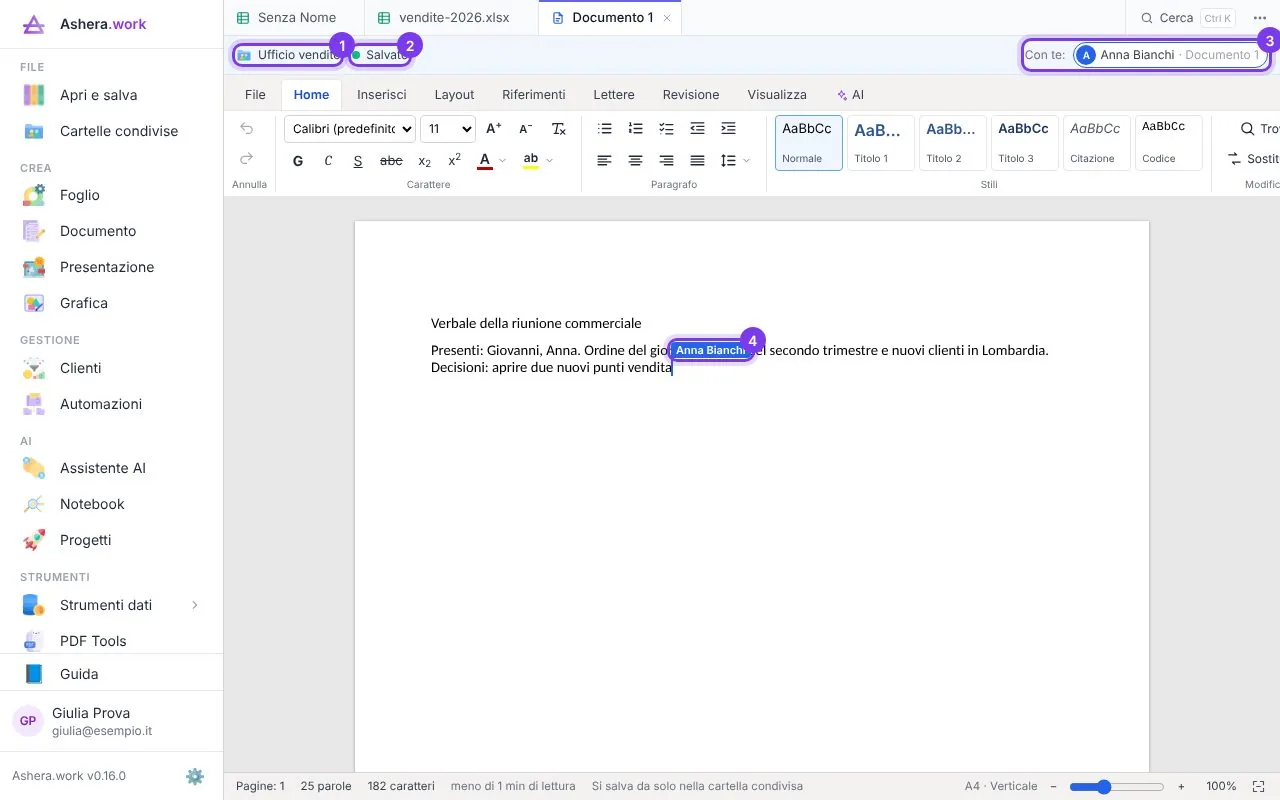Increase font size with A+ icon
Screen dimensions: 1280x800
click(494, 128)
